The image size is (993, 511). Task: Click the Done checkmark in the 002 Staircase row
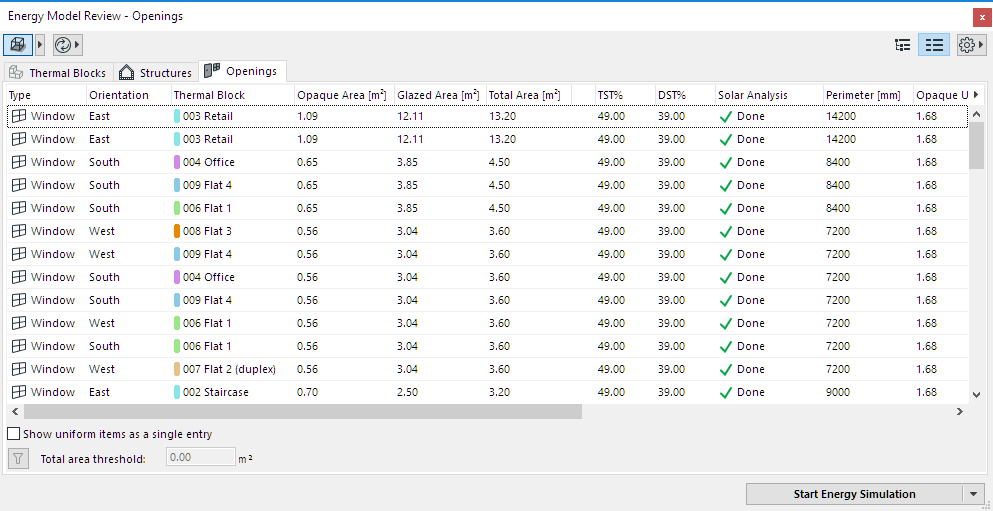click(726, 392)
